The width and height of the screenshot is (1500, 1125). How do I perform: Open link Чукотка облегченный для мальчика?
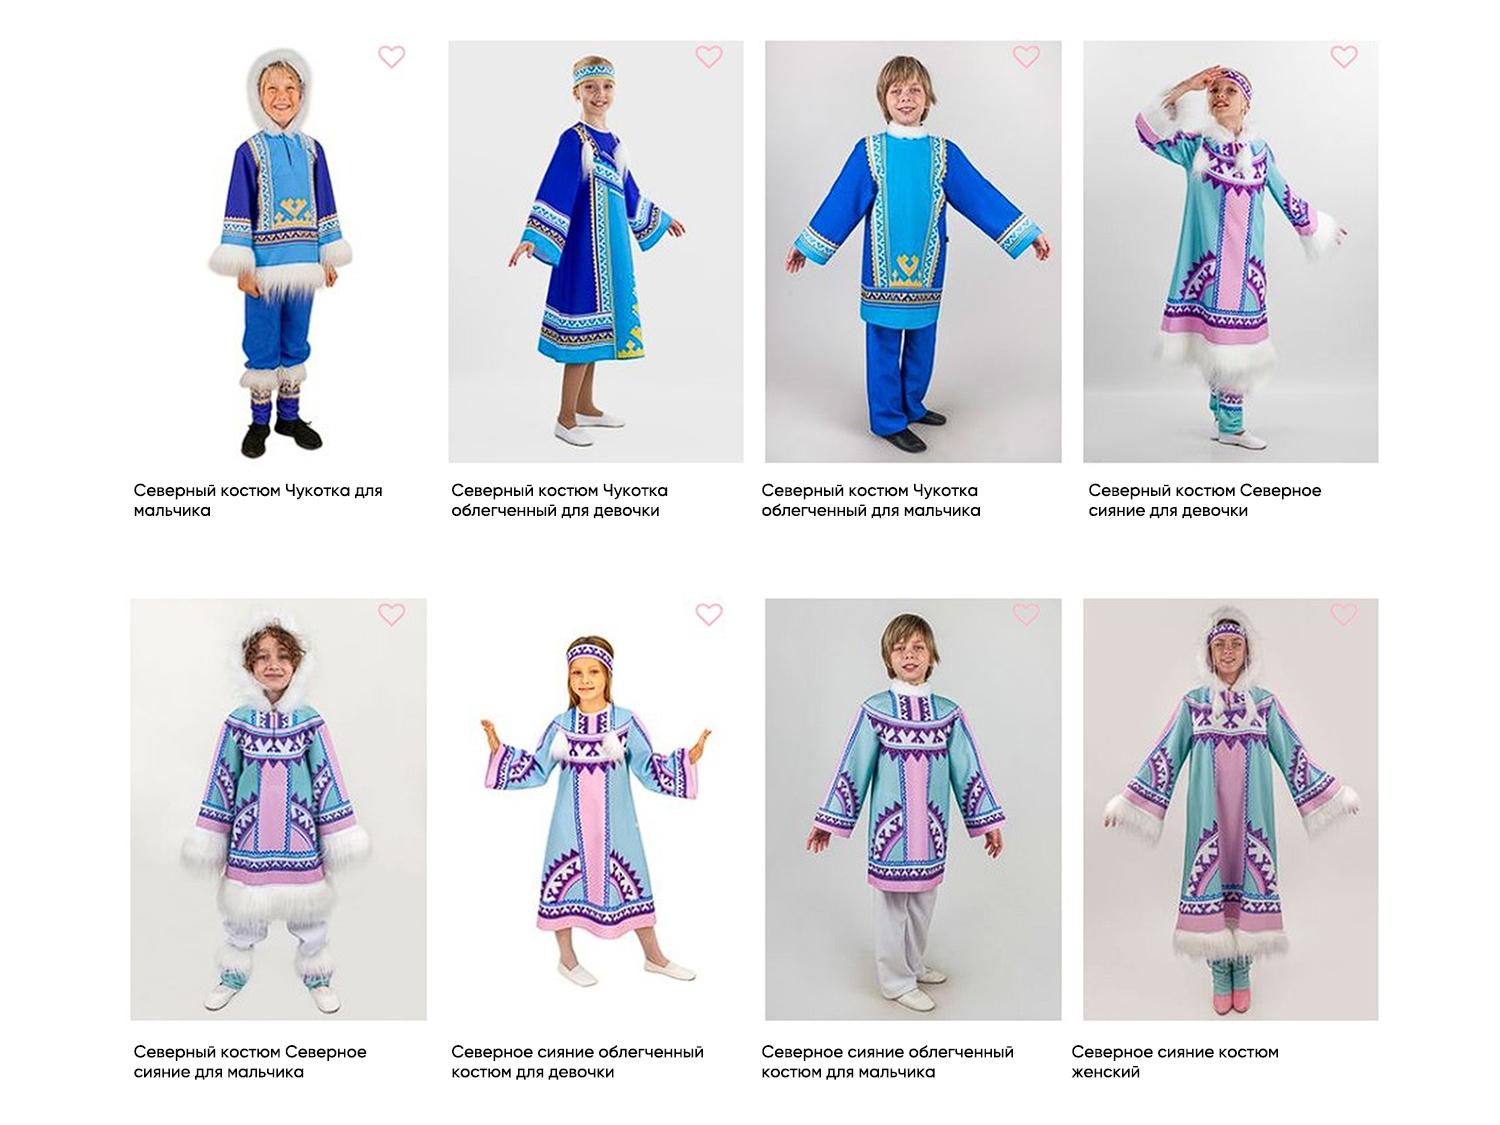click(x=871, y=500)
